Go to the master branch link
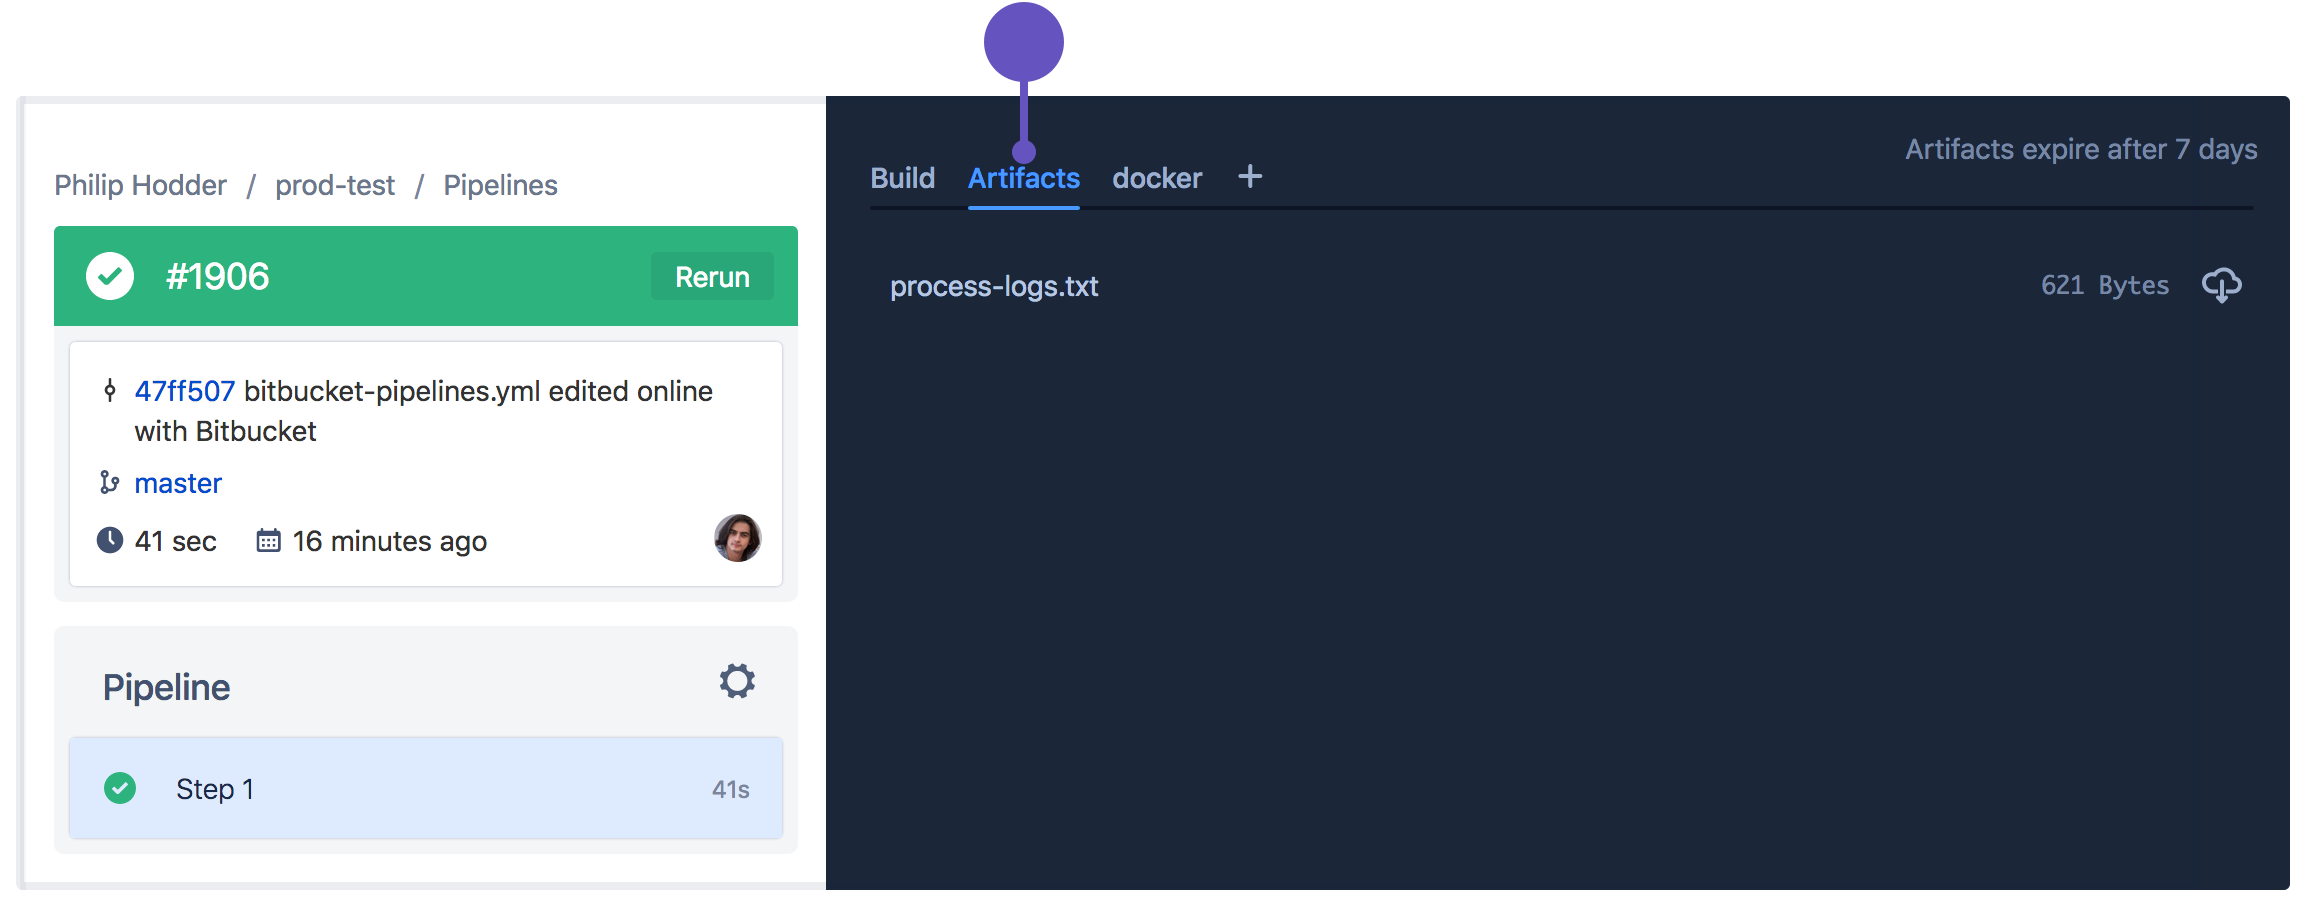The width and height of the screenshot is (2312, 912). (178, 483)
